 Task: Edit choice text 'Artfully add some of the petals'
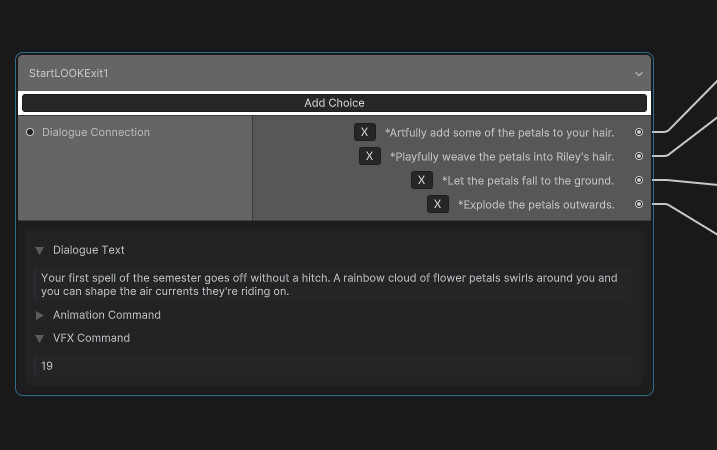coord(499,133)
